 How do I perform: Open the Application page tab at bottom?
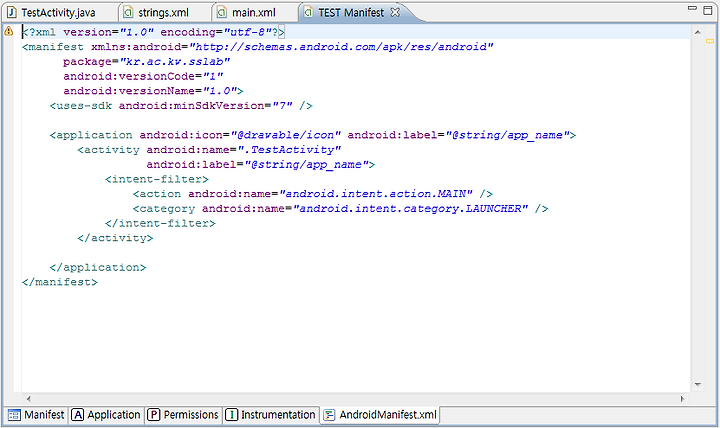pos(106,415)
